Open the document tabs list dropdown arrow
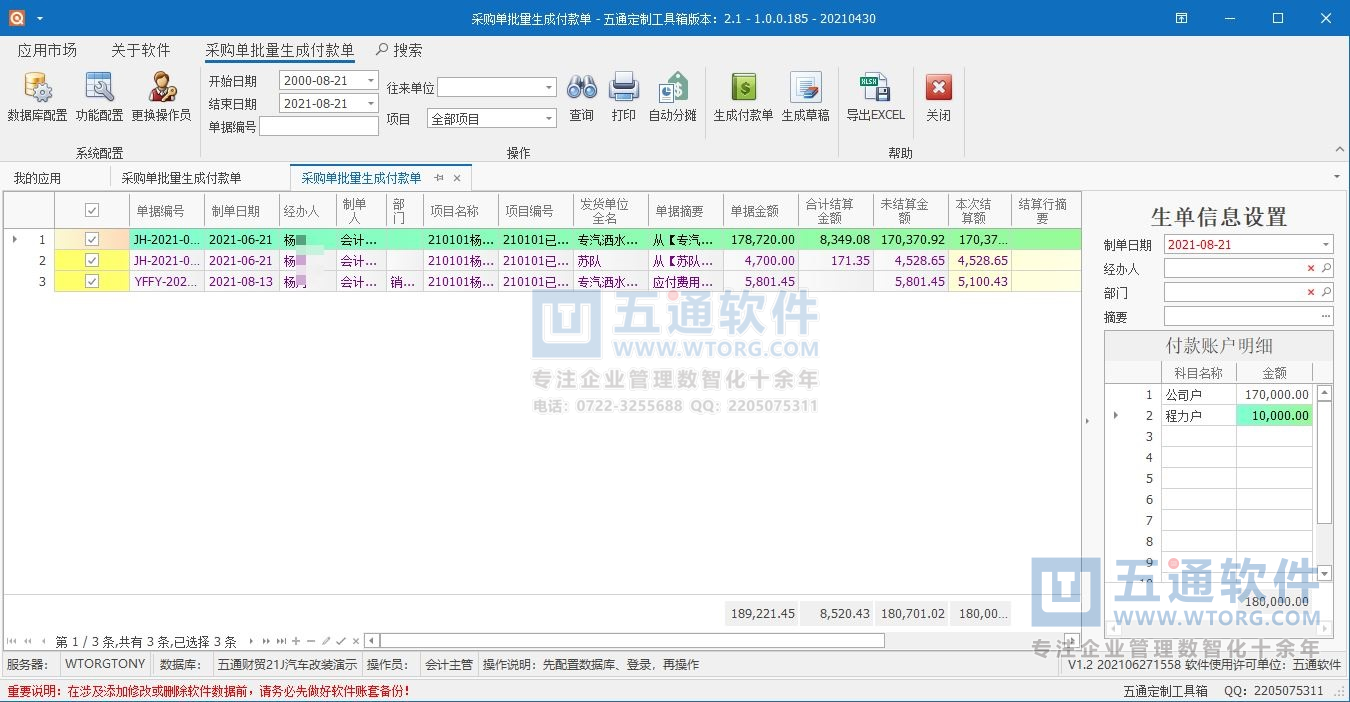 [1338, 177]
